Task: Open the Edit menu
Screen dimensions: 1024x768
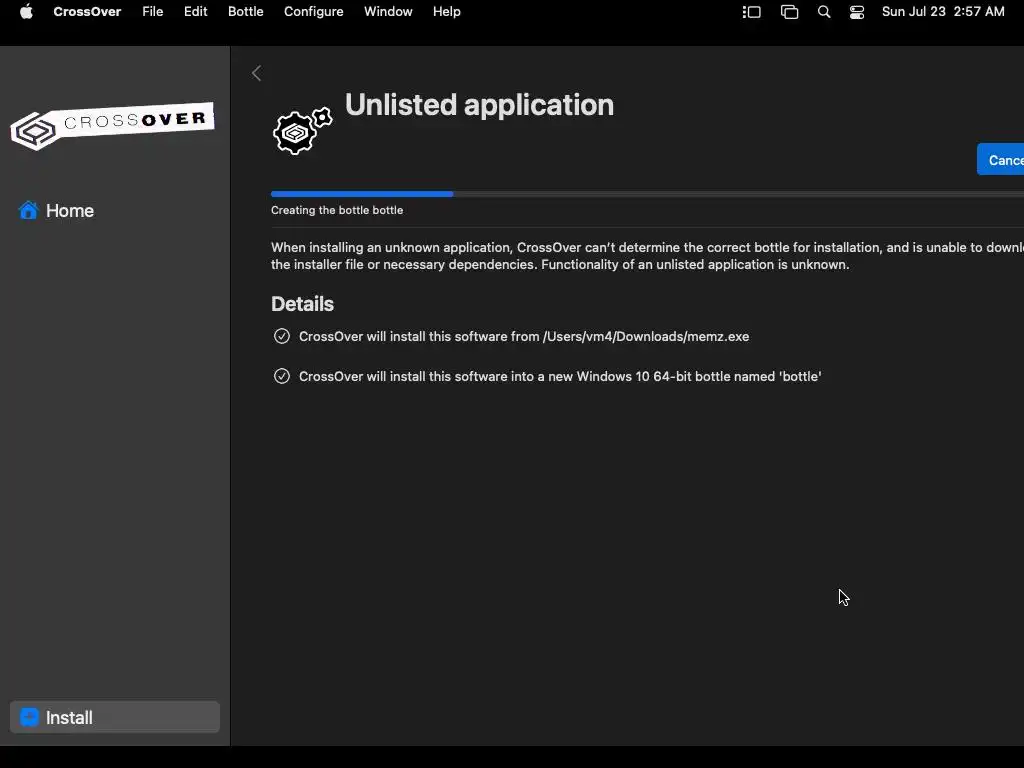Action: [x=195, y=12]
